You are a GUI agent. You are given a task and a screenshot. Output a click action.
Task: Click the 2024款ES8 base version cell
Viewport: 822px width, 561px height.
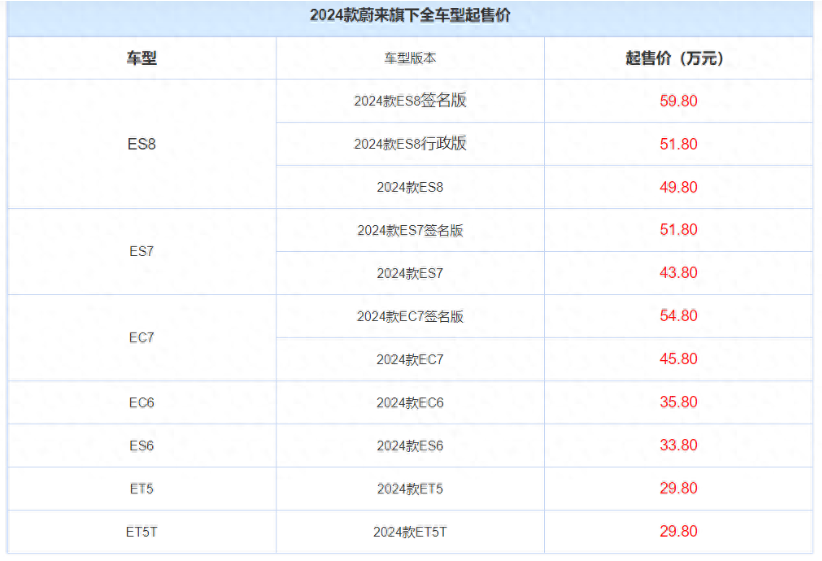tap(410, 187)
